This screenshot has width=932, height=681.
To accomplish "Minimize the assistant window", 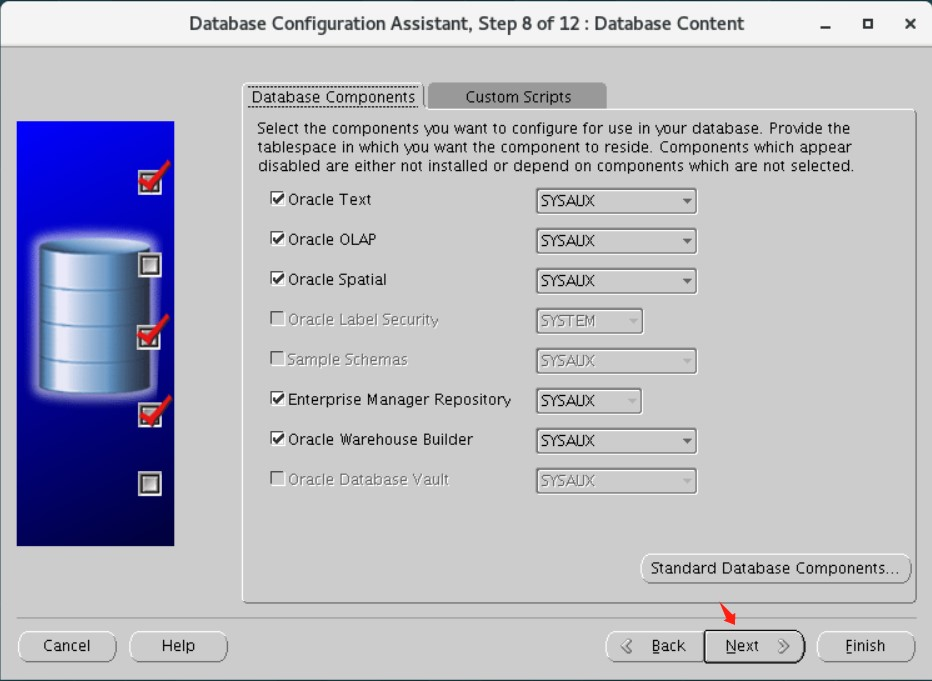I will pos(825,24).
